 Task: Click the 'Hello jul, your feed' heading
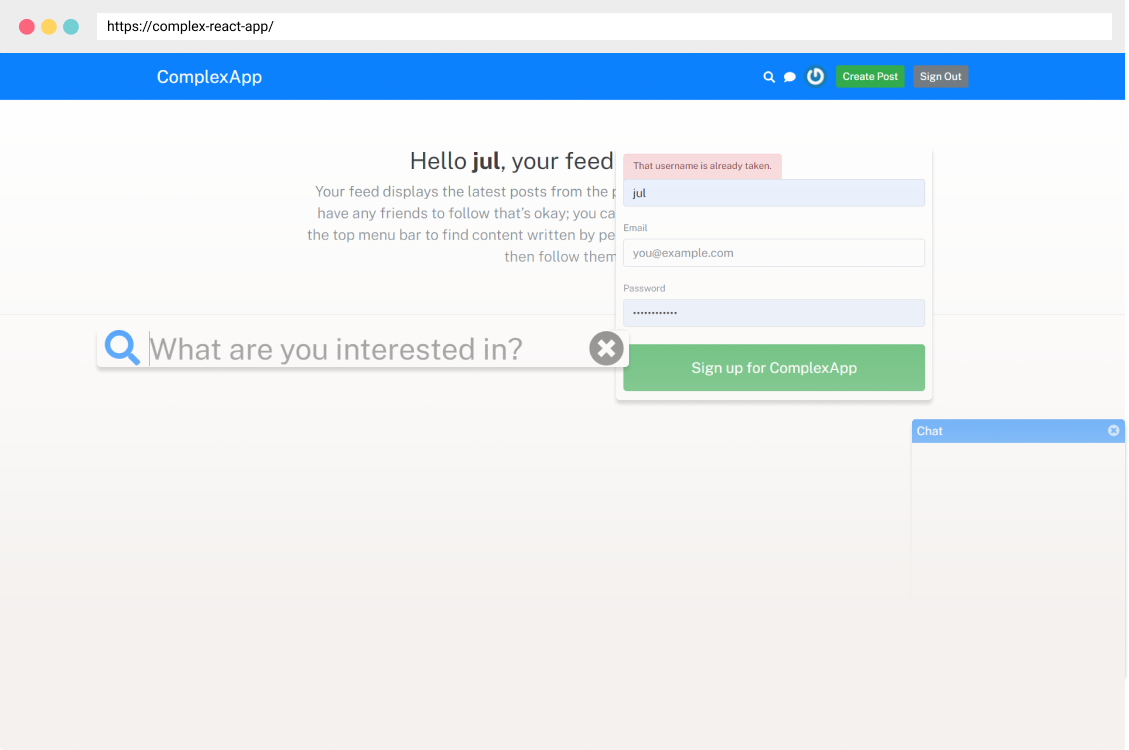click(511, 161)
